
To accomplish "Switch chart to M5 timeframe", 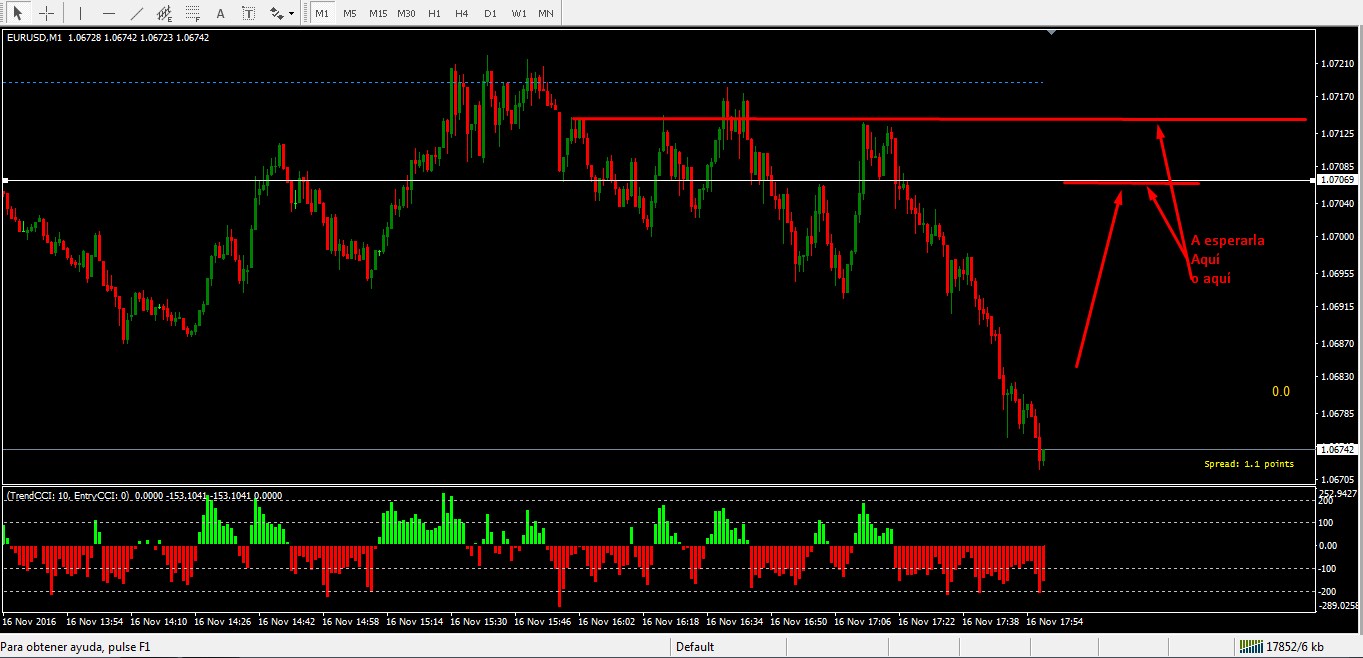I will click(x=350, y=13).
